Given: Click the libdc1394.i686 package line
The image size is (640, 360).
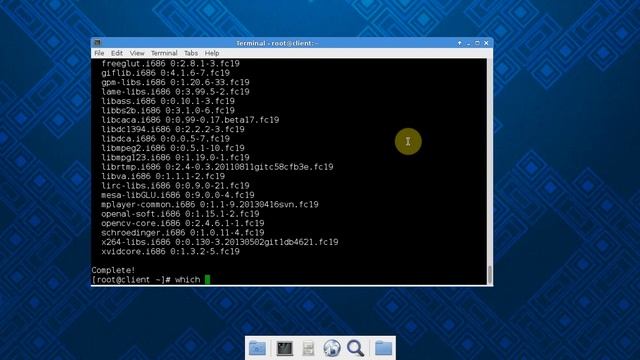Looking at the screenshot, I should pos(173,129).
